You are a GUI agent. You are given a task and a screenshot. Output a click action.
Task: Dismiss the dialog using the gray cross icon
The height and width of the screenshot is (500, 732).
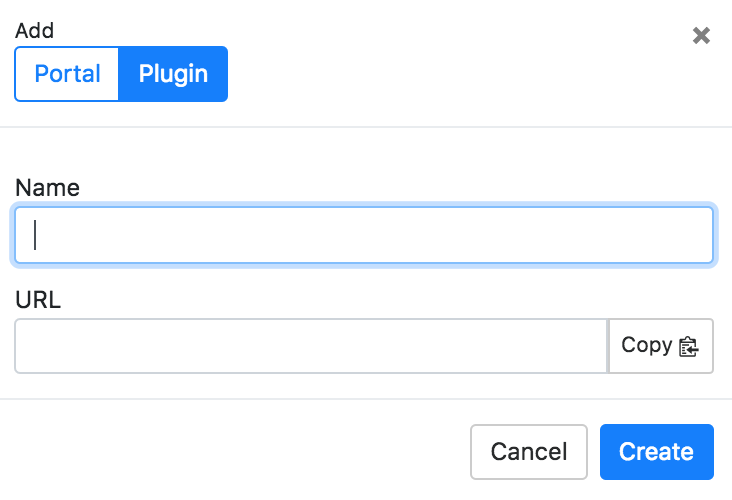[x=702, y=36]
